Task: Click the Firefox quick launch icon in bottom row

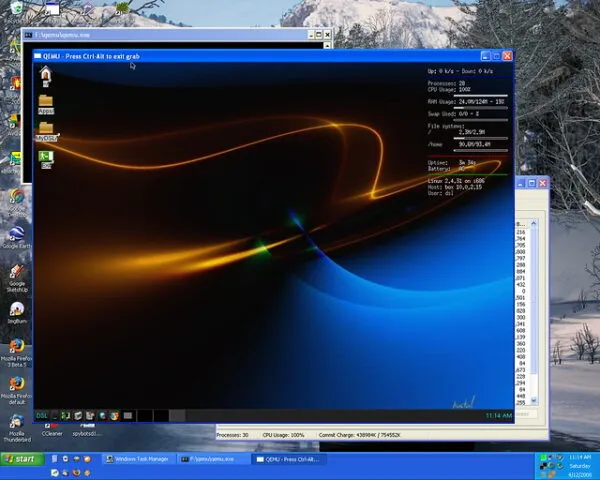Action: pos(76,473)
